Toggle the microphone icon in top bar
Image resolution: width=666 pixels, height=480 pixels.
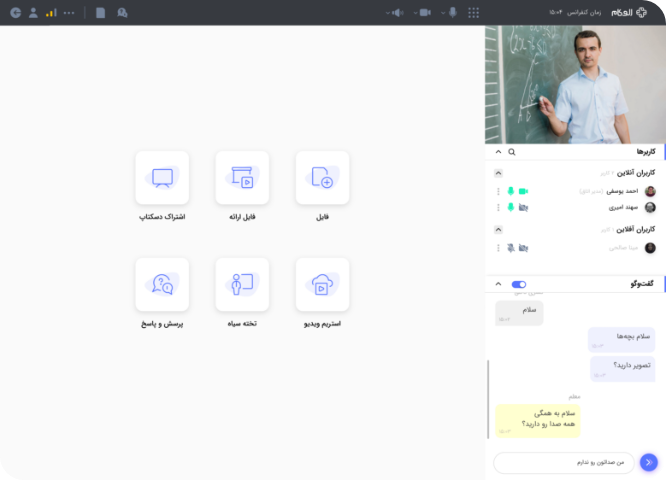click(x=453, y=13)
